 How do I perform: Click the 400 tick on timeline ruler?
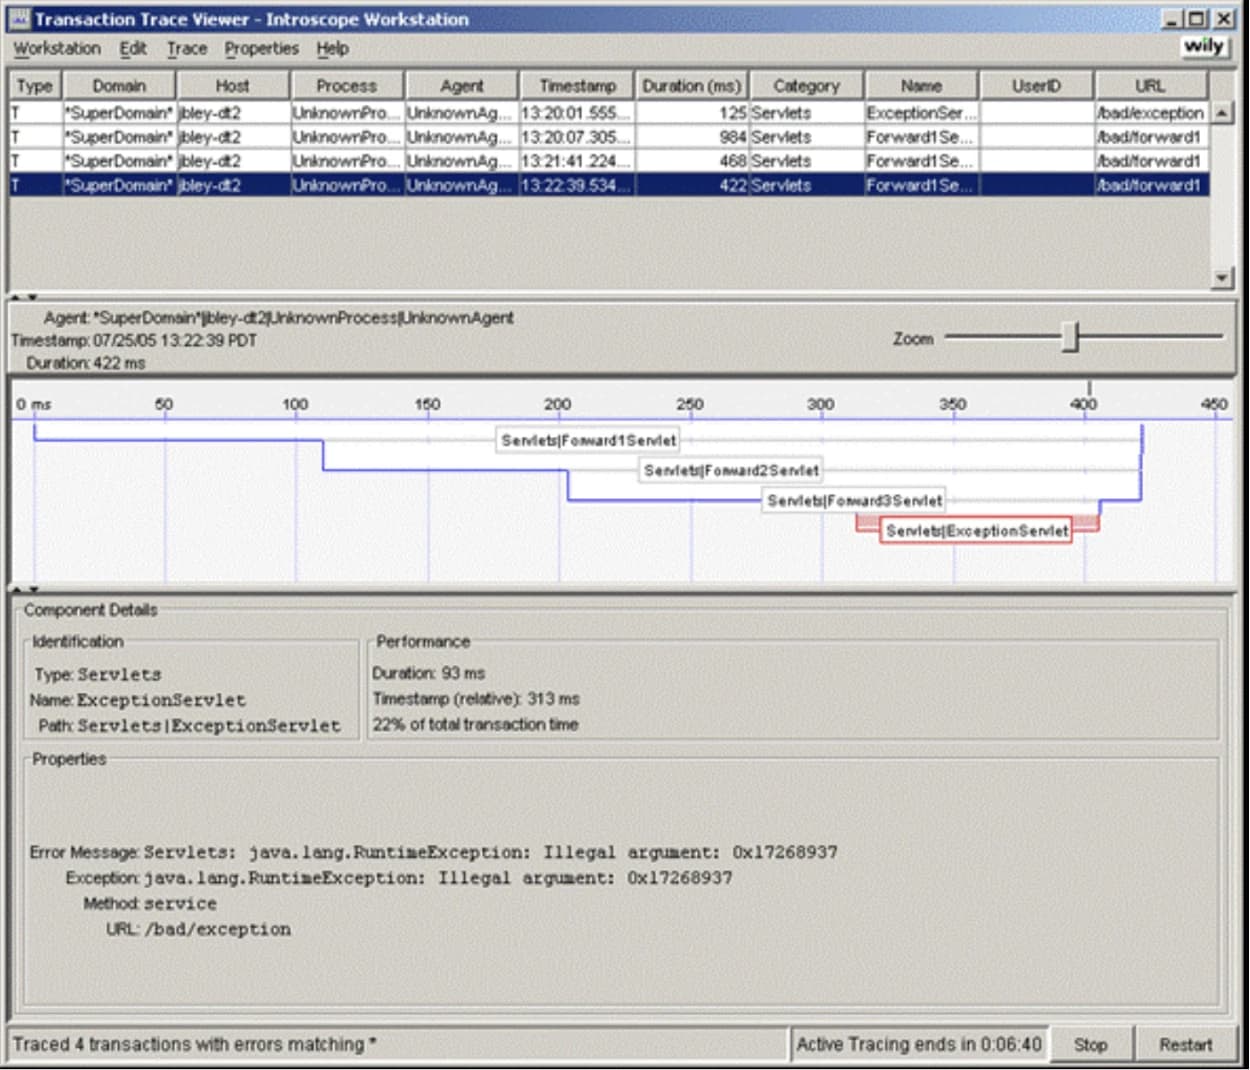pos(1084,404)
